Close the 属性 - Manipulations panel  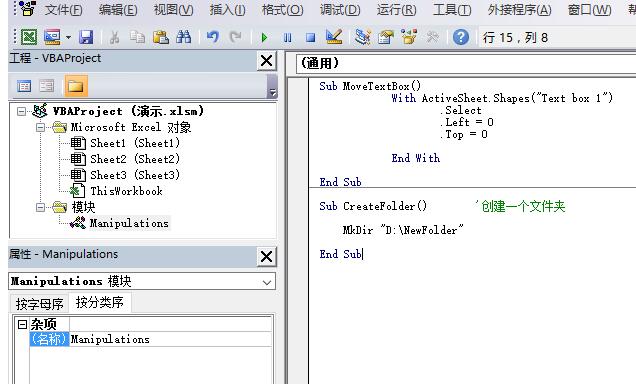pos(266,256)
